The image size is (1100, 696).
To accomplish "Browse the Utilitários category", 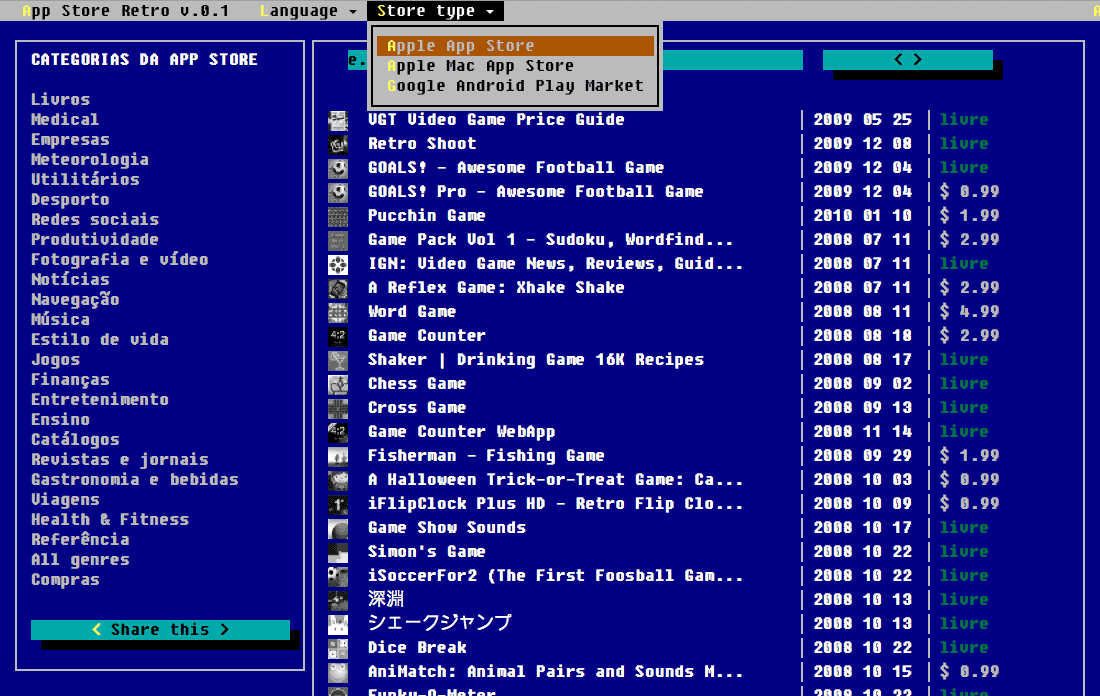I will [x=85, y=180].
